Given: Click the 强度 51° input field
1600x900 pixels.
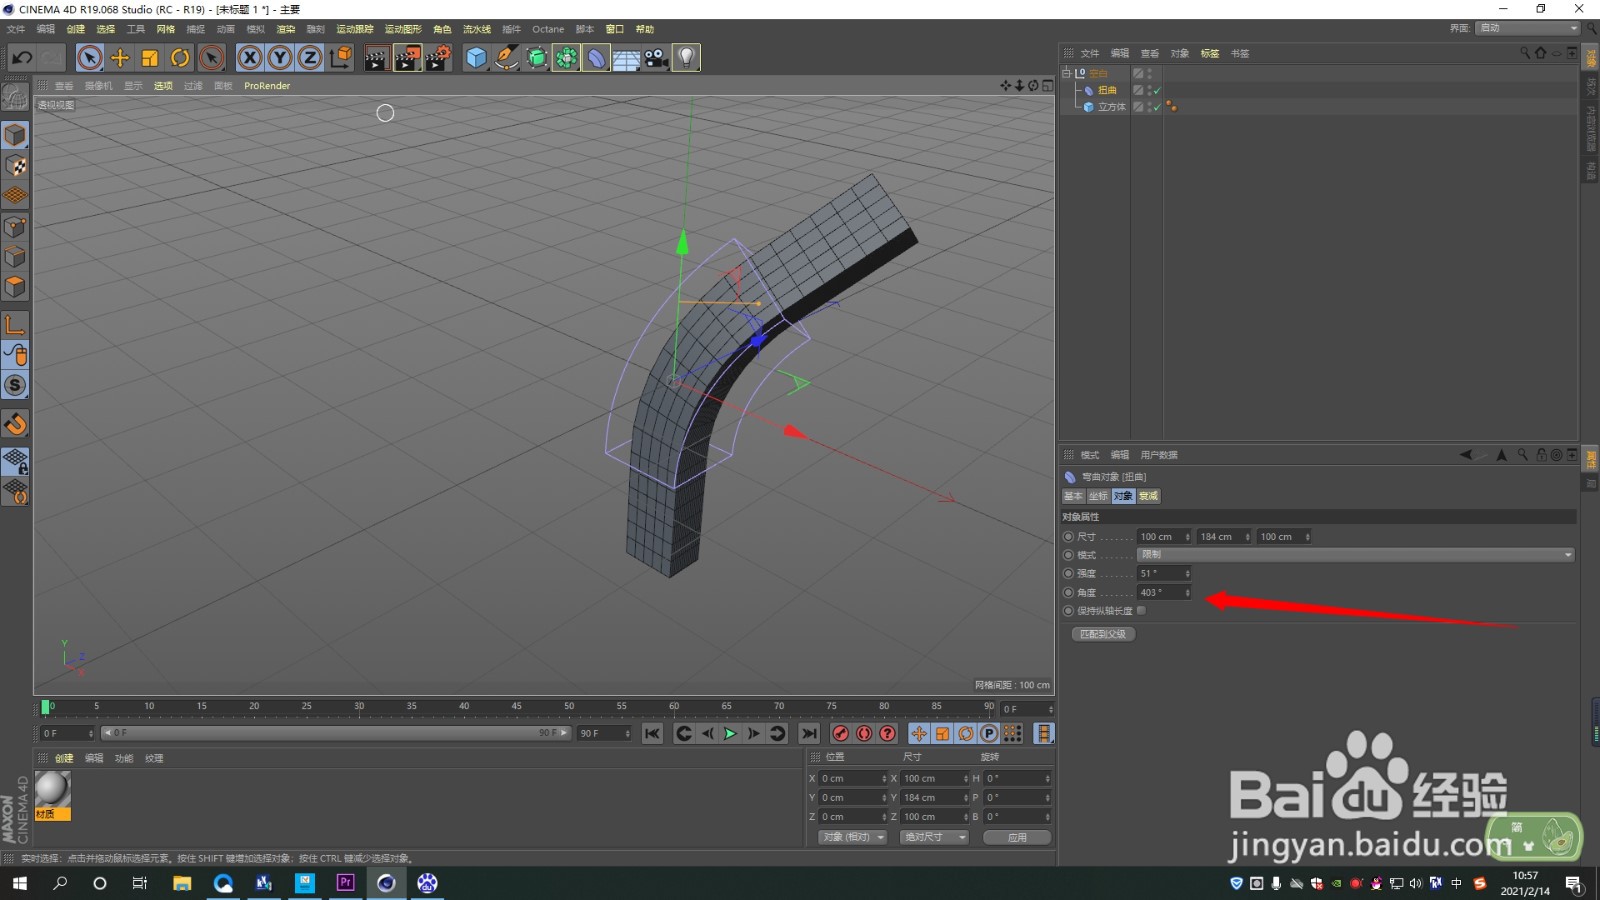Looking at the screenshot, I should pyautogui.click(x=1160, y=574).
